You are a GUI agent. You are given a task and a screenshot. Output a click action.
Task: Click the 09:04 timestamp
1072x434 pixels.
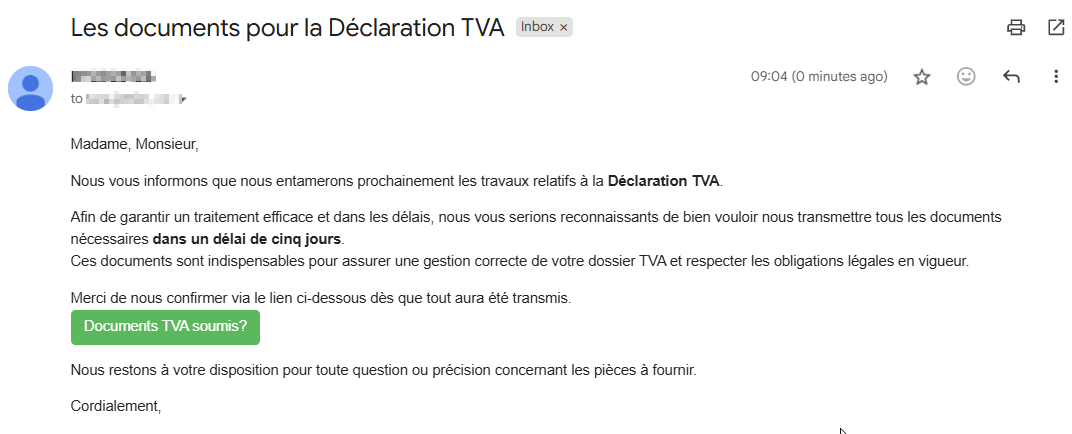pos(819,77)
